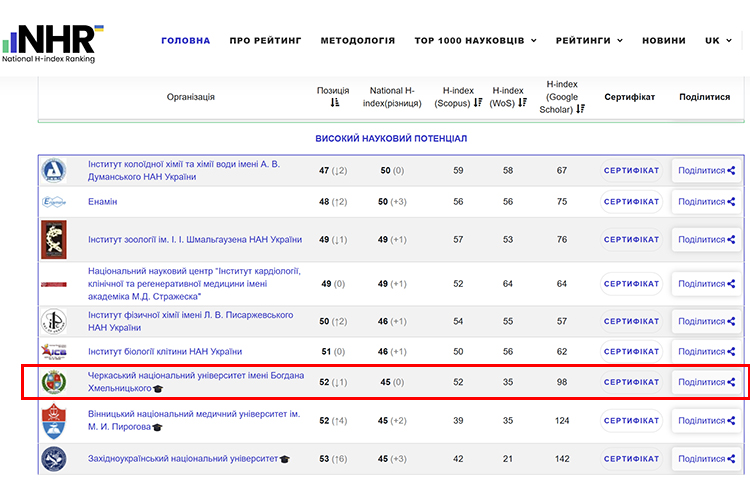Image resolution: width=750 pixels, height=500 pixels.
Task: Click the Інститут зоології logo image
Action: [54, 240]
